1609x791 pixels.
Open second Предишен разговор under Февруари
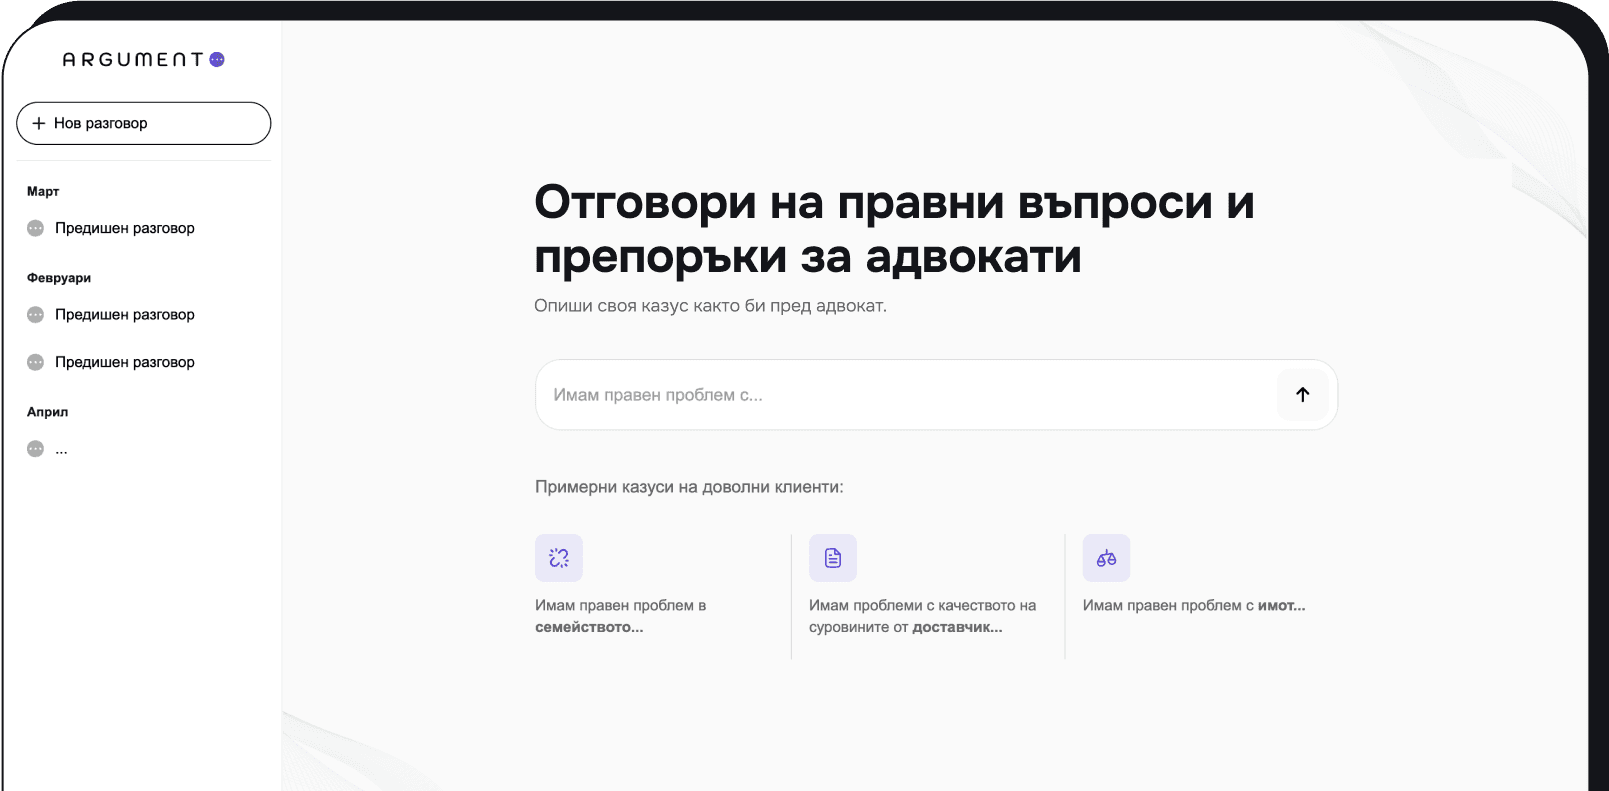pos(125,362)
